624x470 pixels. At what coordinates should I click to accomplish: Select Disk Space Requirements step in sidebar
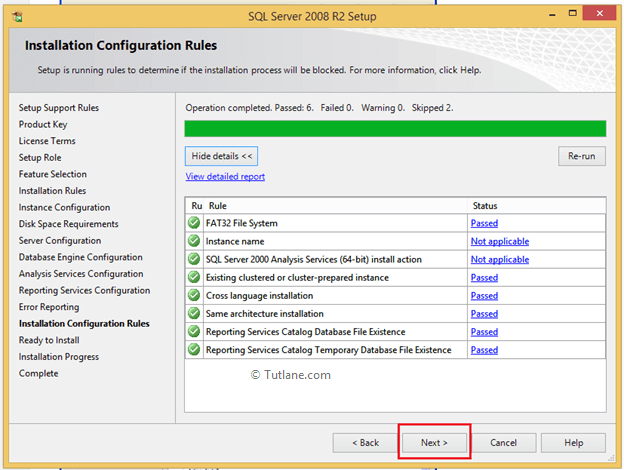point(68,224)
